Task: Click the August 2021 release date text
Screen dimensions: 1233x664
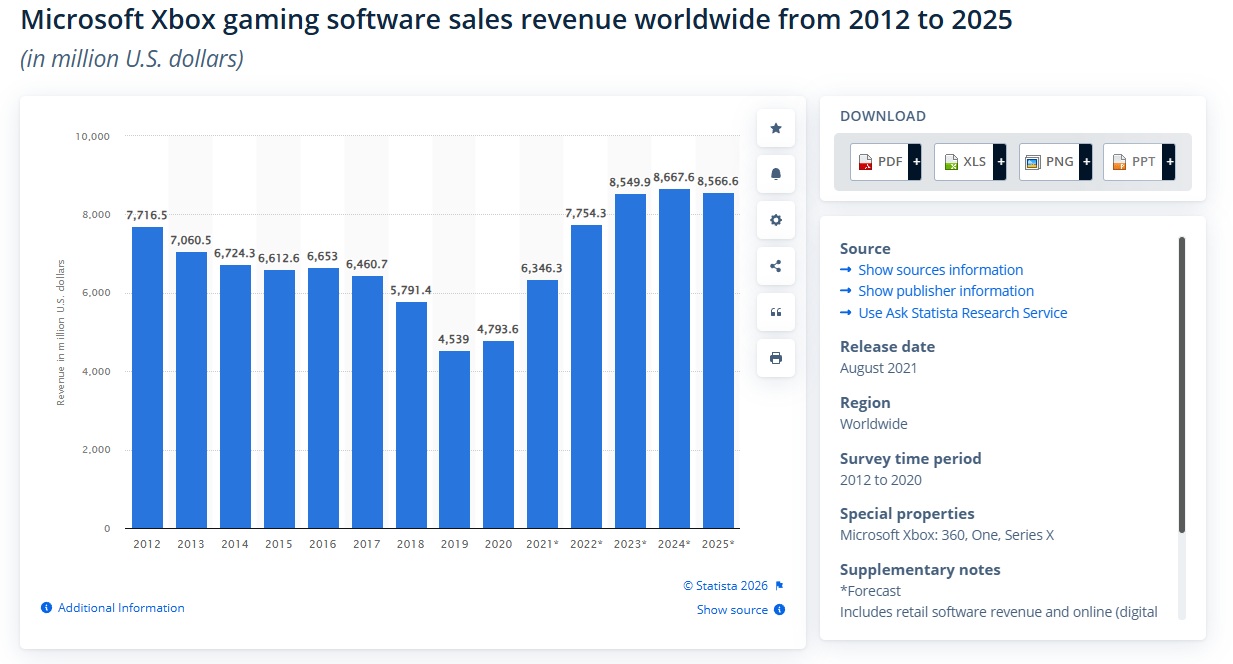Action: point(878,368)
